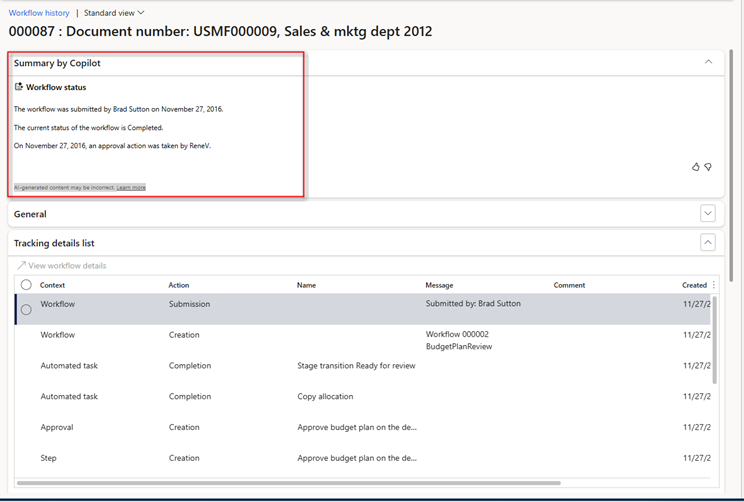Image resolution: width=744 pixels, height=502 pixels.
Task: Sort by the Action column header
Action: [179, 285]
